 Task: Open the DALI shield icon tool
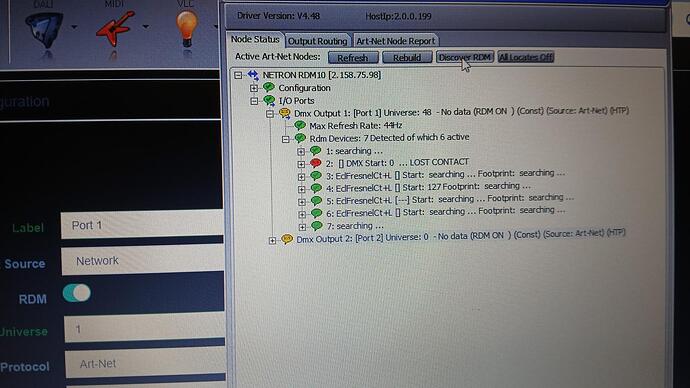[x=44, y=30]
